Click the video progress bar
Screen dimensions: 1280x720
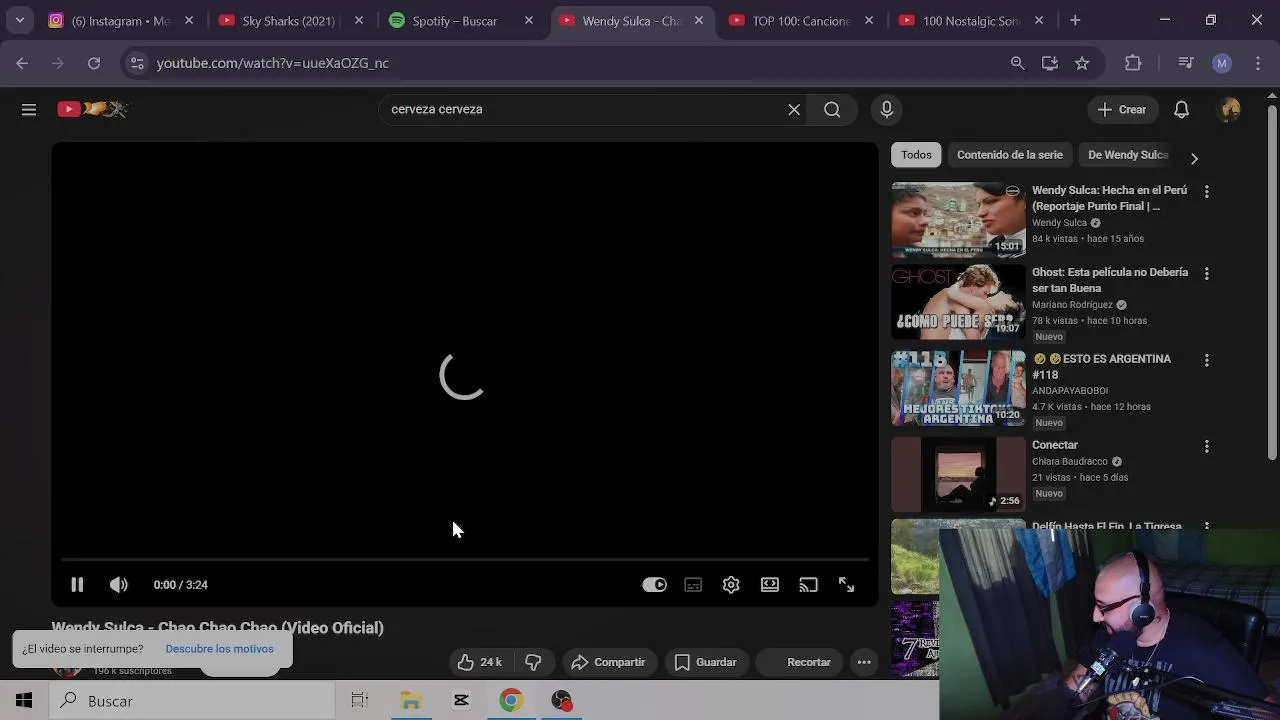(x=465, y=559)
